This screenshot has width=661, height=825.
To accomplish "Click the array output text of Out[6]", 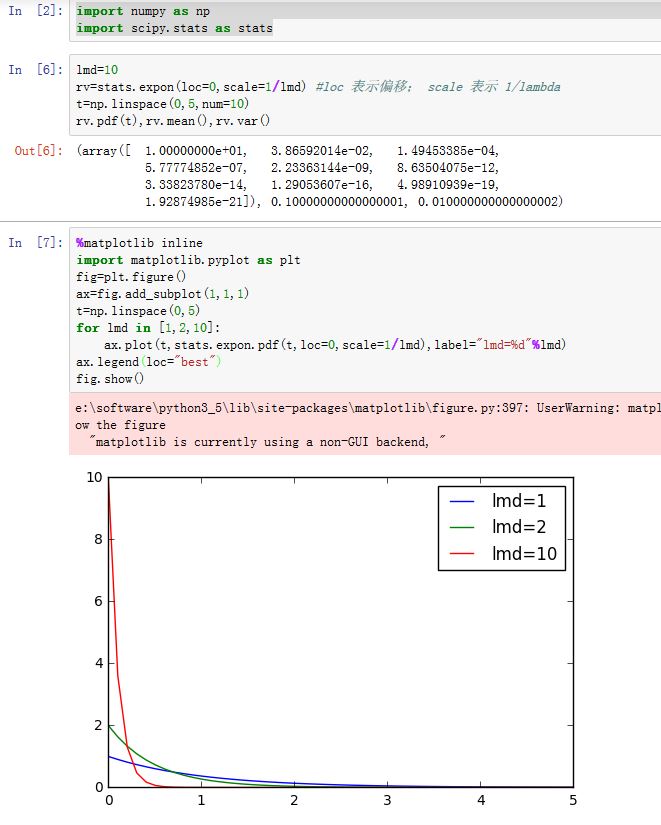I will pyautogui.click(x=320, y=176).
